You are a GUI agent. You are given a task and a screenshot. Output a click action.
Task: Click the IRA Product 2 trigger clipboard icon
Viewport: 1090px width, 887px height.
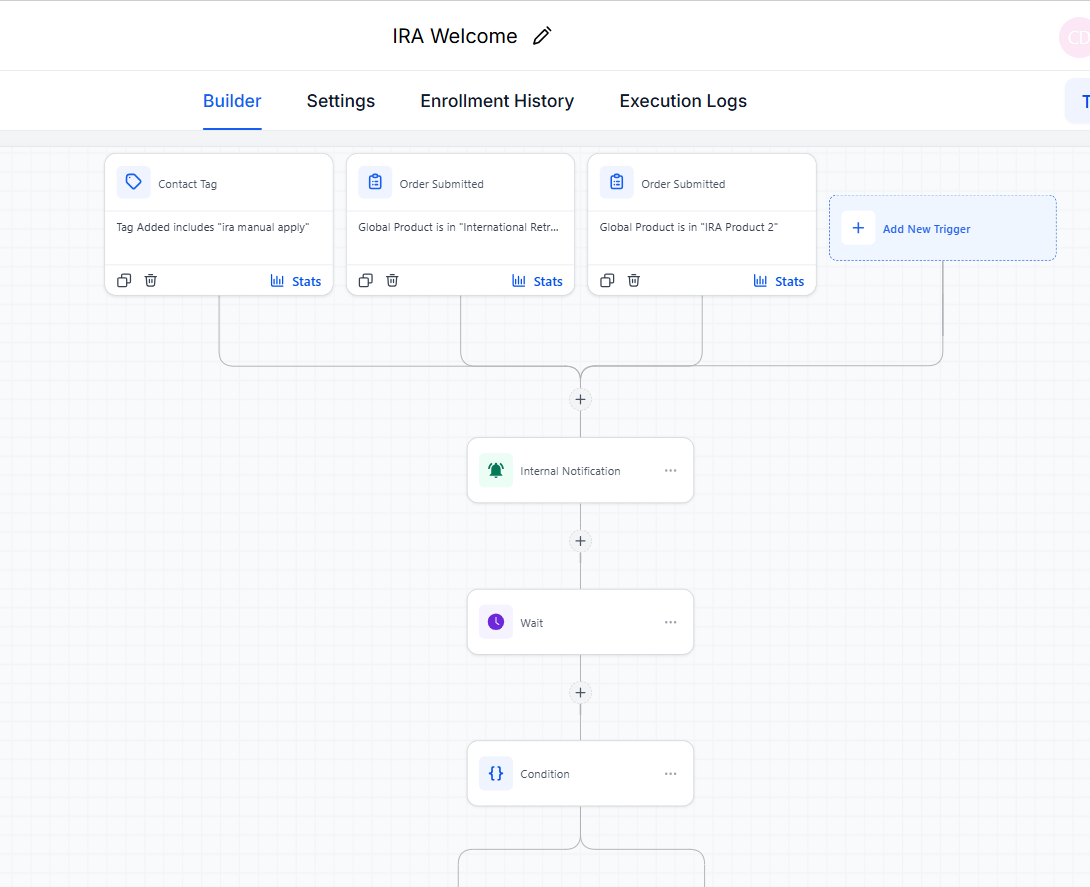(x=617, y=182)
